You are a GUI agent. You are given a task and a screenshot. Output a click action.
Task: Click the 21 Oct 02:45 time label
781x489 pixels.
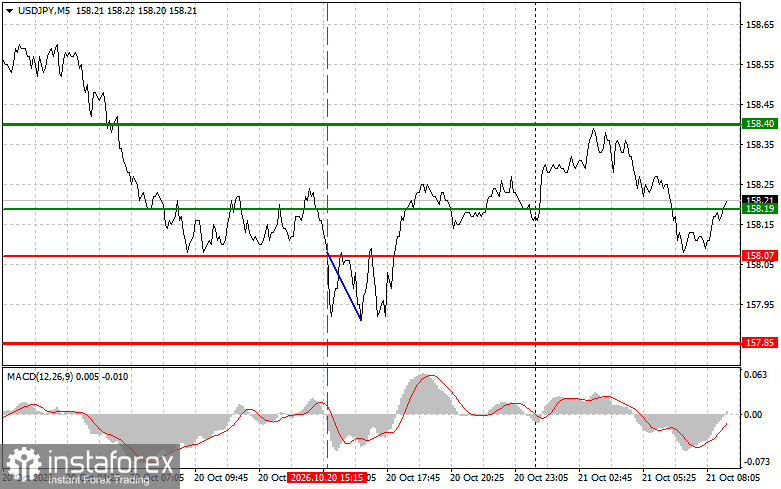point(605,478)
